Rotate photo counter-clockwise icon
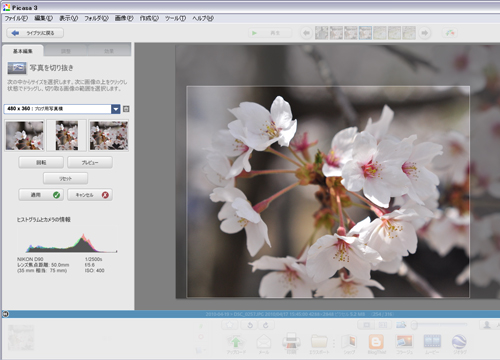Viewport: 500px width, 360px height. point(250,325)
